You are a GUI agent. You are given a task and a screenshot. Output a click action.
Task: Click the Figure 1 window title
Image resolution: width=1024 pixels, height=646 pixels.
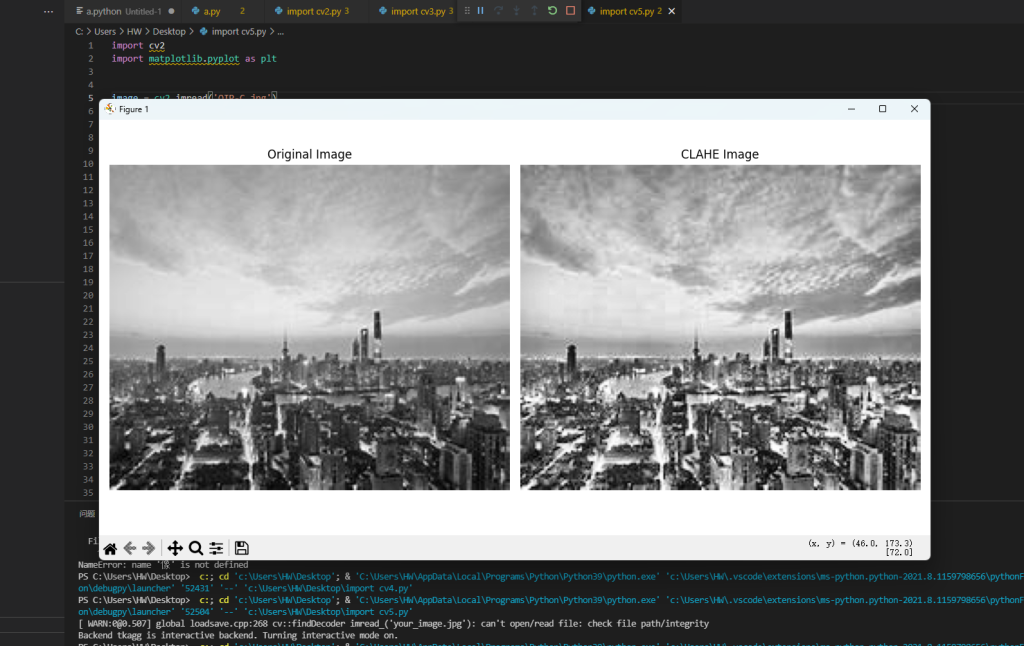[x=134, y=109]
